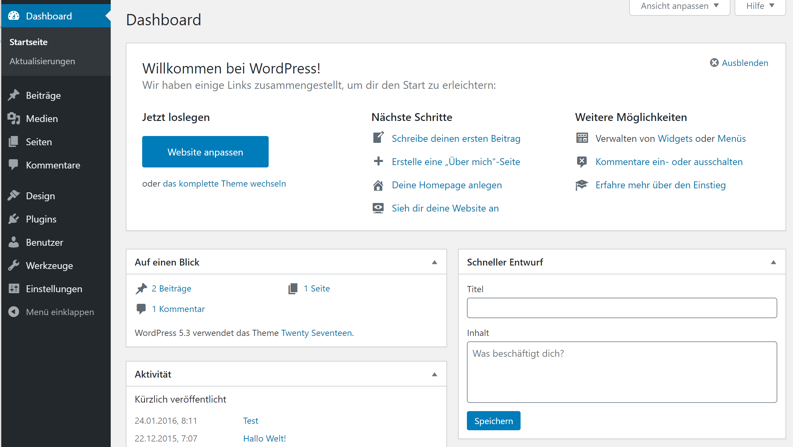Click the Plugins plug icon
The height and width of the screenshot is (447, 793).
tap(14, 219)
